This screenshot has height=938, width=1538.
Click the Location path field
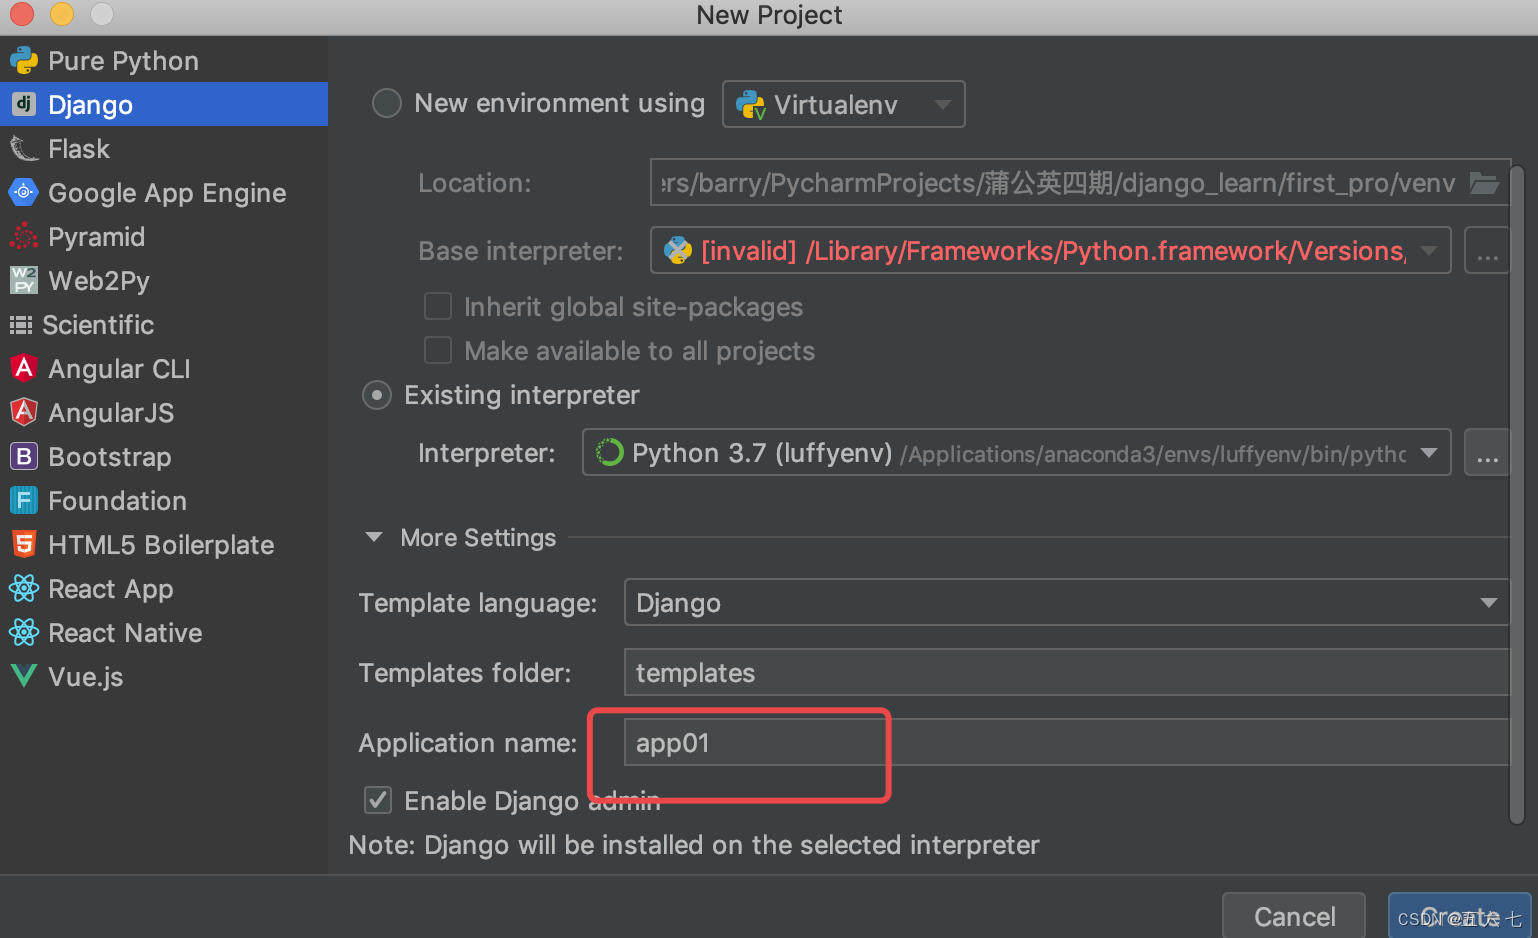pyautogui.click(x=1080, y=183)
